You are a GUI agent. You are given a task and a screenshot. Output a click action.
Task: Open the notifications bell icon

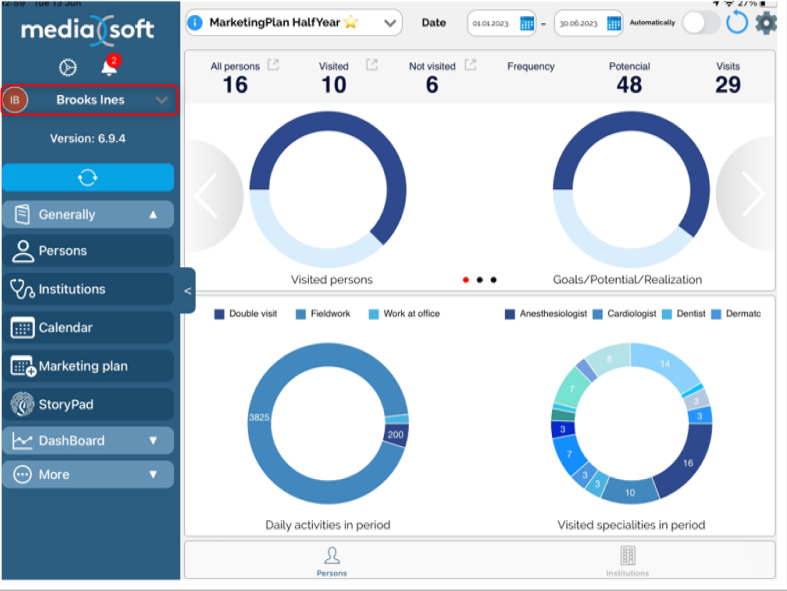109,68
